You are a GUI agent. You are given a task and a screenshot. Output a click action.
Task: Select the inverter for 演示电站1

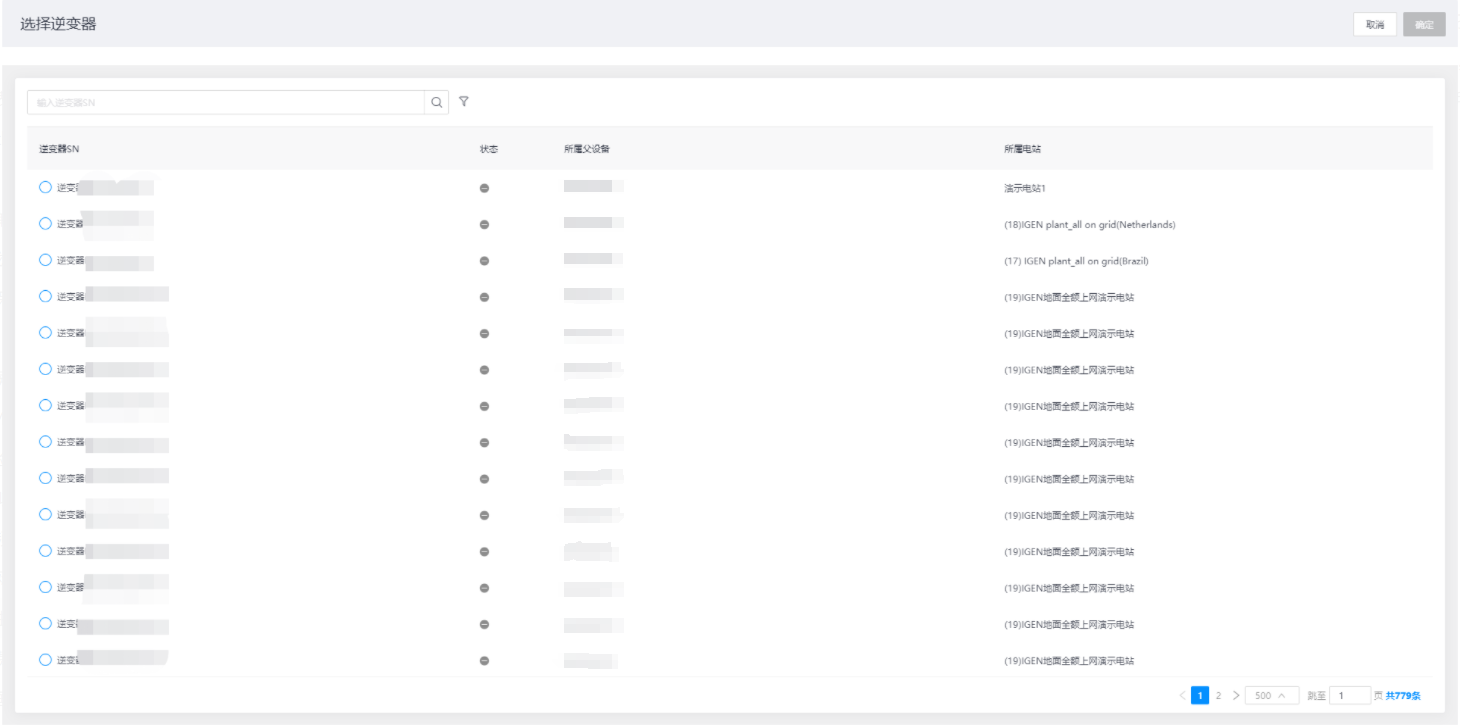click(x=45, y=187)
